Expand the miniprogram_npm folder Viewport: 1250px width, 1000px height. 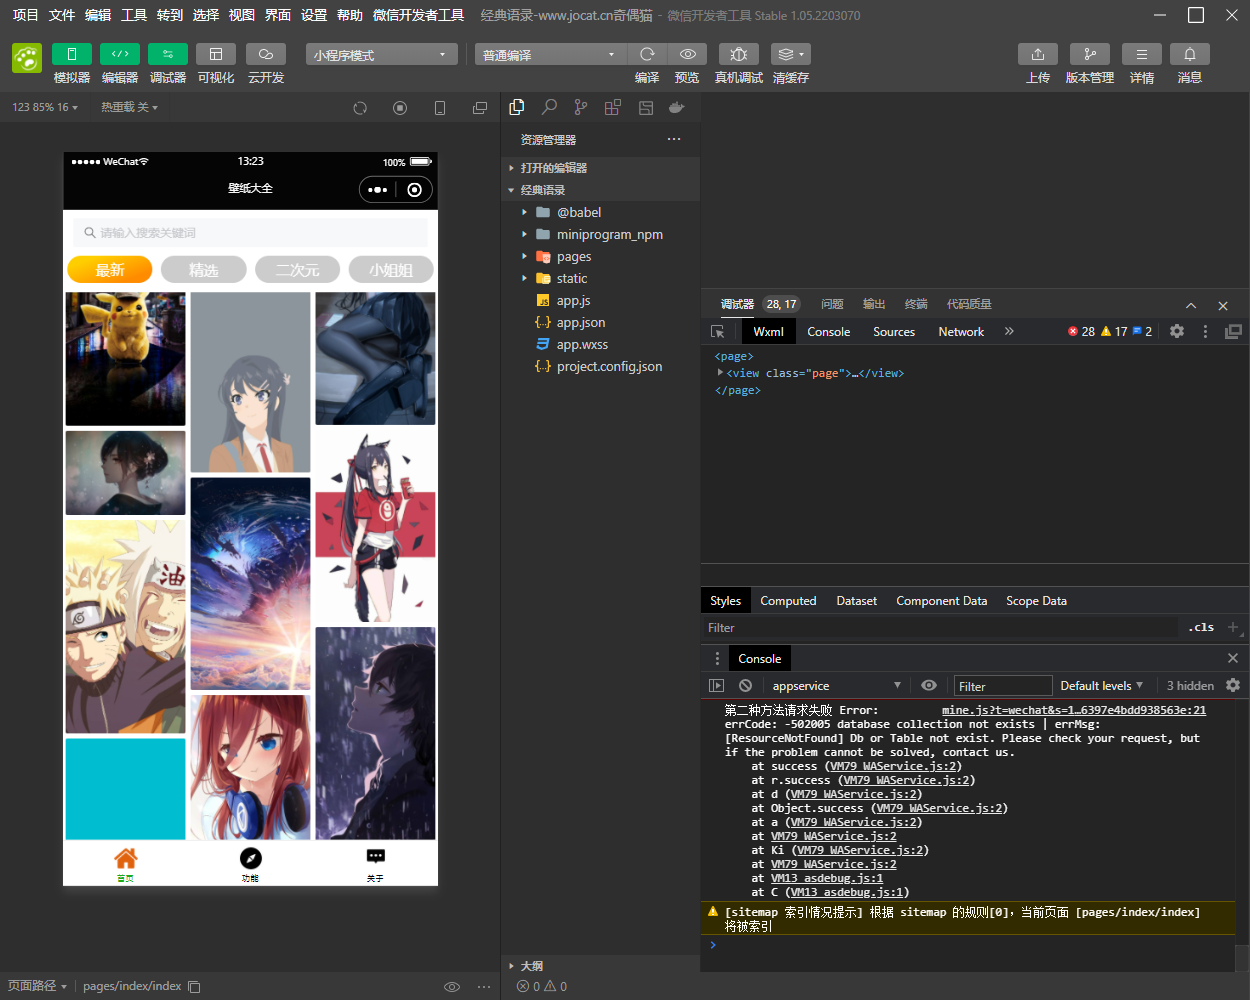point(600,234)
